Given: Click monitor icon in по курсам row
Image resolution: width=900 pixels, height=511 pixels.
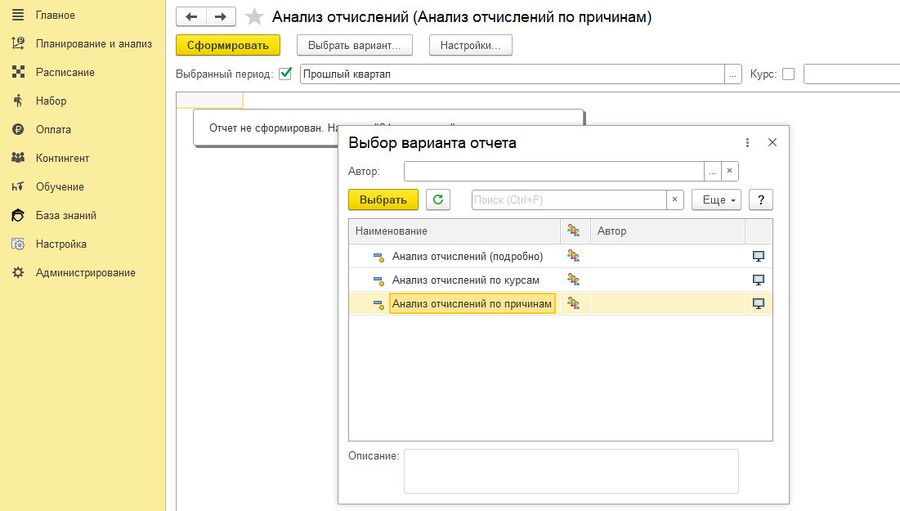Looking at the screenshot, I should pyautogui.click(x=758, y=280).
